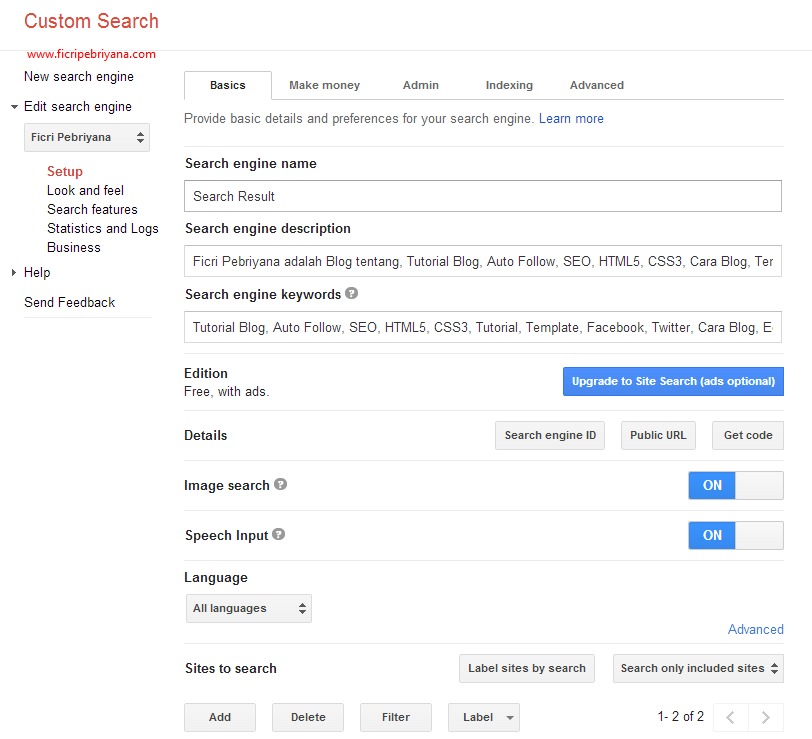Open the Ficri Pebriyana engine selector
812x739 pixels.
87,137
